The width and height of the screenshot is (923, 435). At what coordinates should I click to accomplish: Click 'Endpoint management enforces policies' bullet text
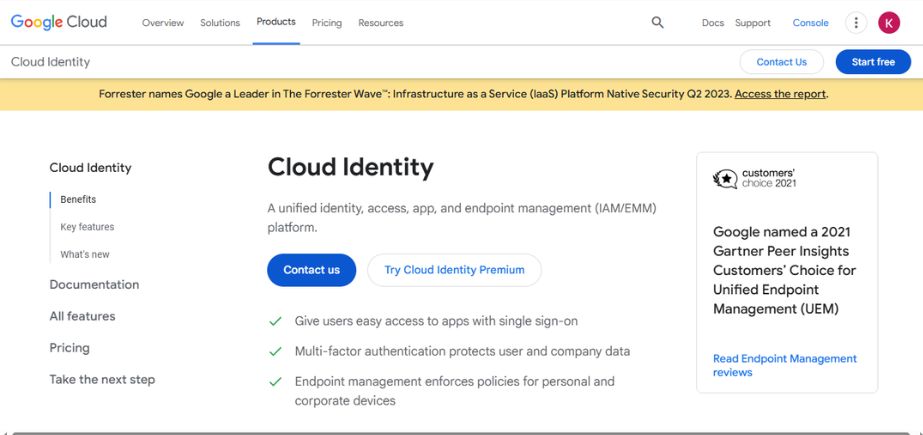click(x=454, y=391)
